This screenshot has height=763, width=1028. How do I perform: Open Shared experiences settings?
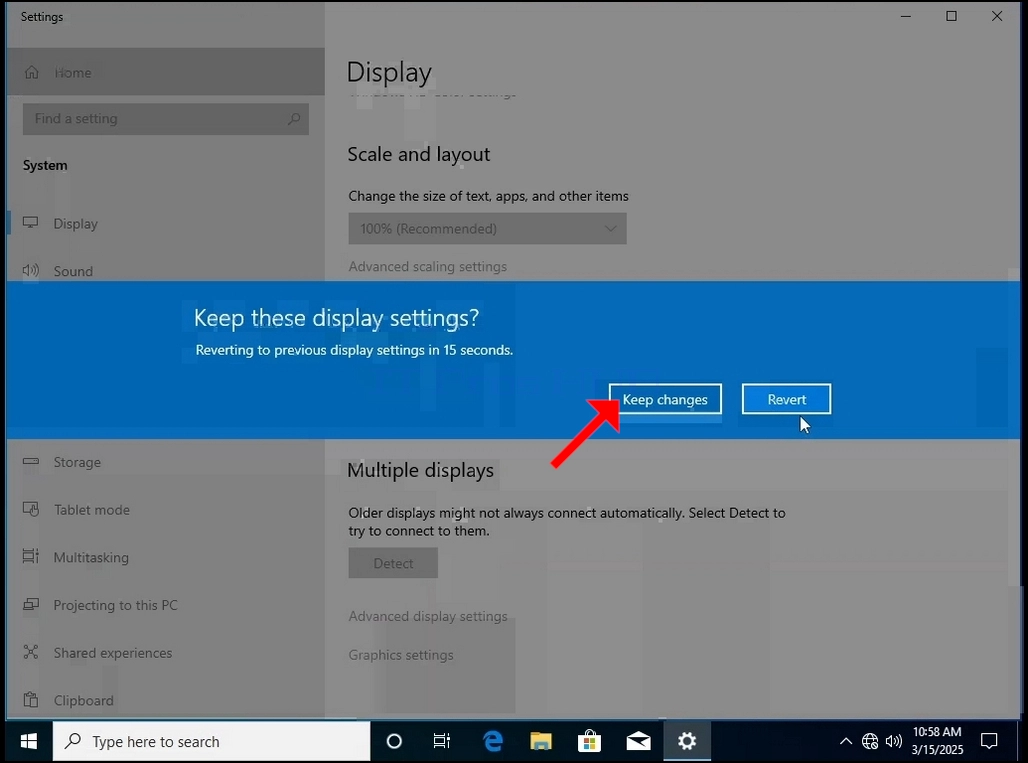pos(165,653)
